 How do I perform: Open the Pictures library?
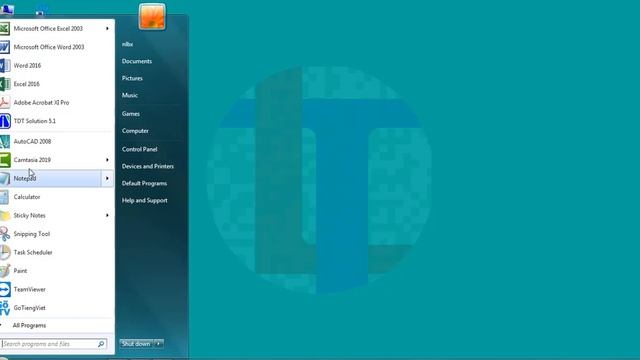point(132,78)
